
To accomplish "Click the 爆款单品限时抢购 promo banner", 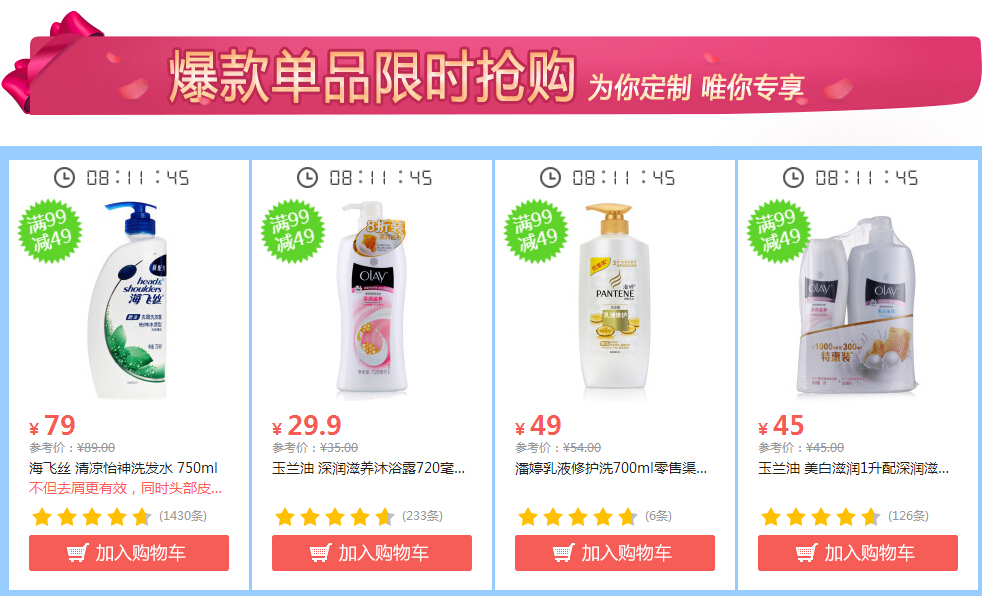I will click(491, 74).
